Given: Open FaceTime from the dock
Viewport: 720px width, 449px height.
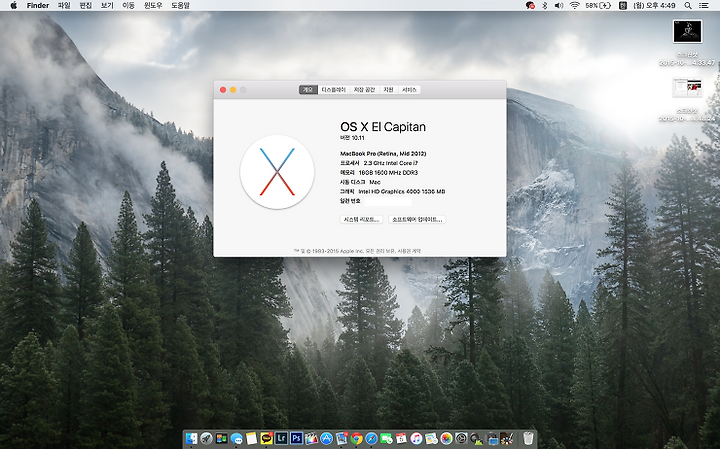Looking at the screenshot, I should pos(386,438).
